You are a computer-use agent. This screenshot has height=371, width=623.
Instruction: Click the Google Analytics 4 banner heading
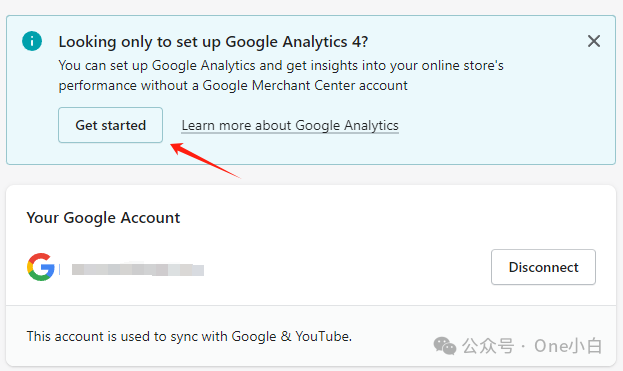tap(213, 42)
